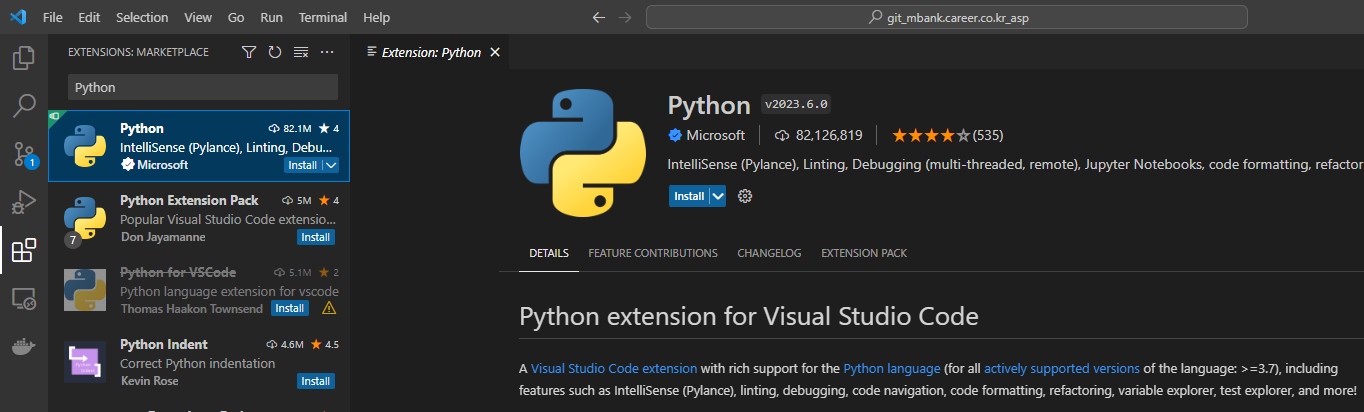Expand Install dropdown in Python list item
1364x412 pixels.
[x=332, y=165]
